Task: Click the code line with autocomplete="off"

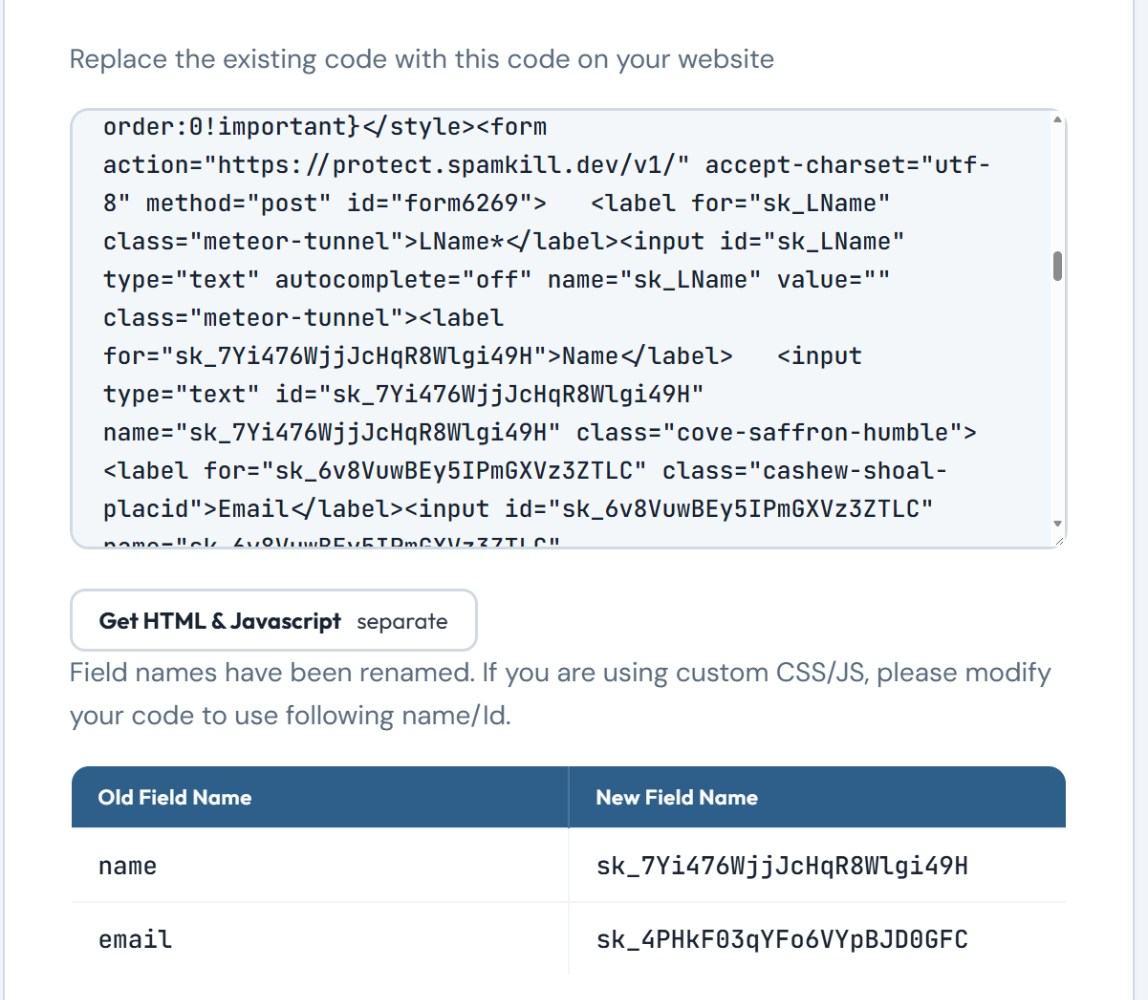Action: click(496, 279)
